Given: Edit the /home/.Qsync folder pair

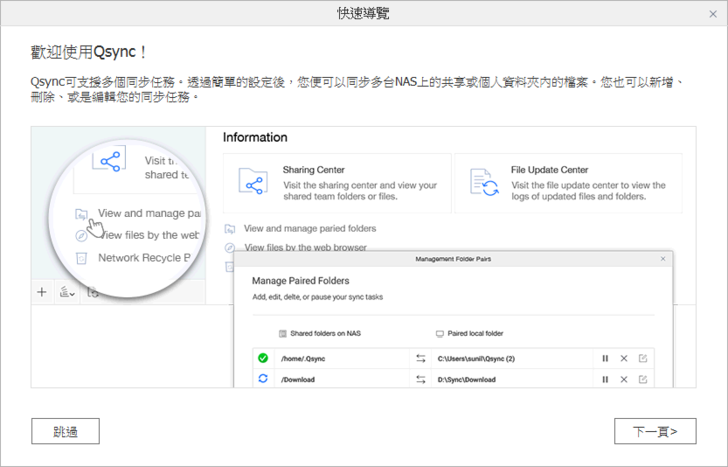Looking at the screenshot, I should point(643,358).
